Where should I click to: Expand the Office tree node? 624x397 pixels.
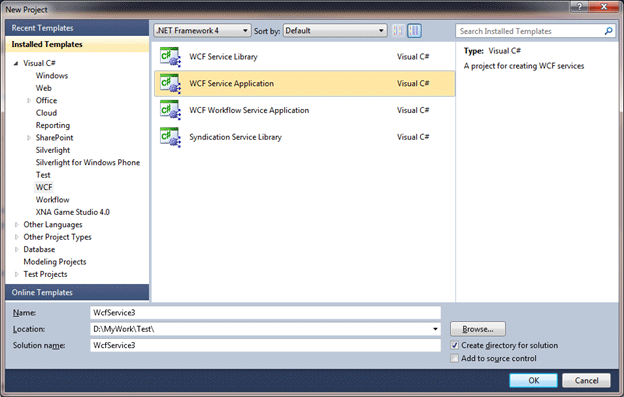29,101
